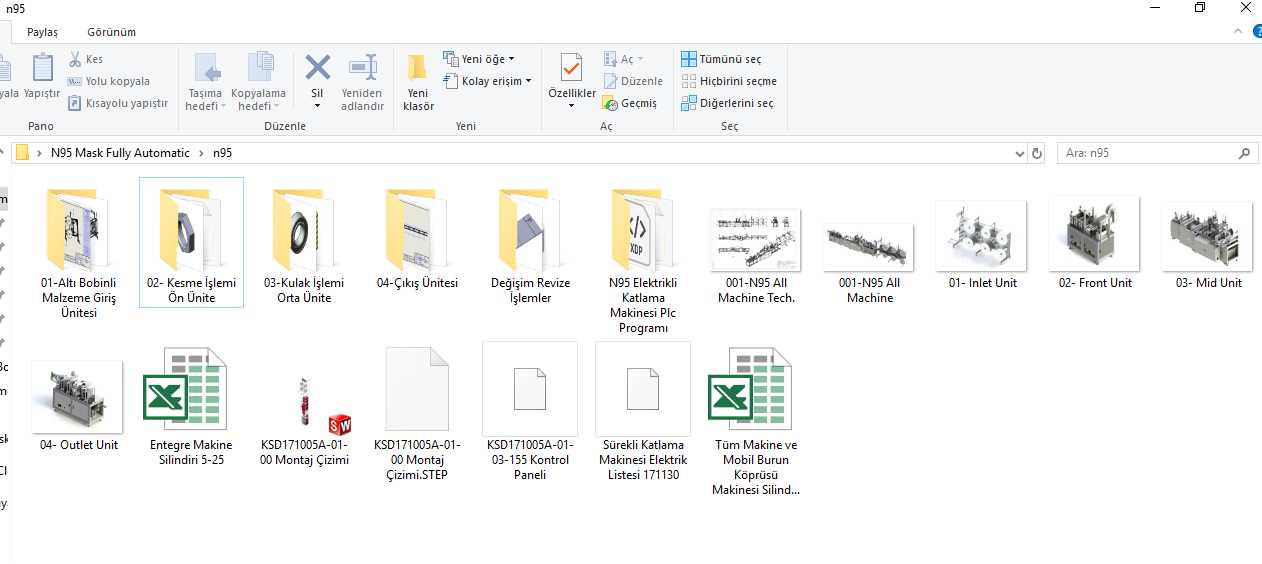
Task: Click the folder icon in address bar
Action: [x=22, y=153]
